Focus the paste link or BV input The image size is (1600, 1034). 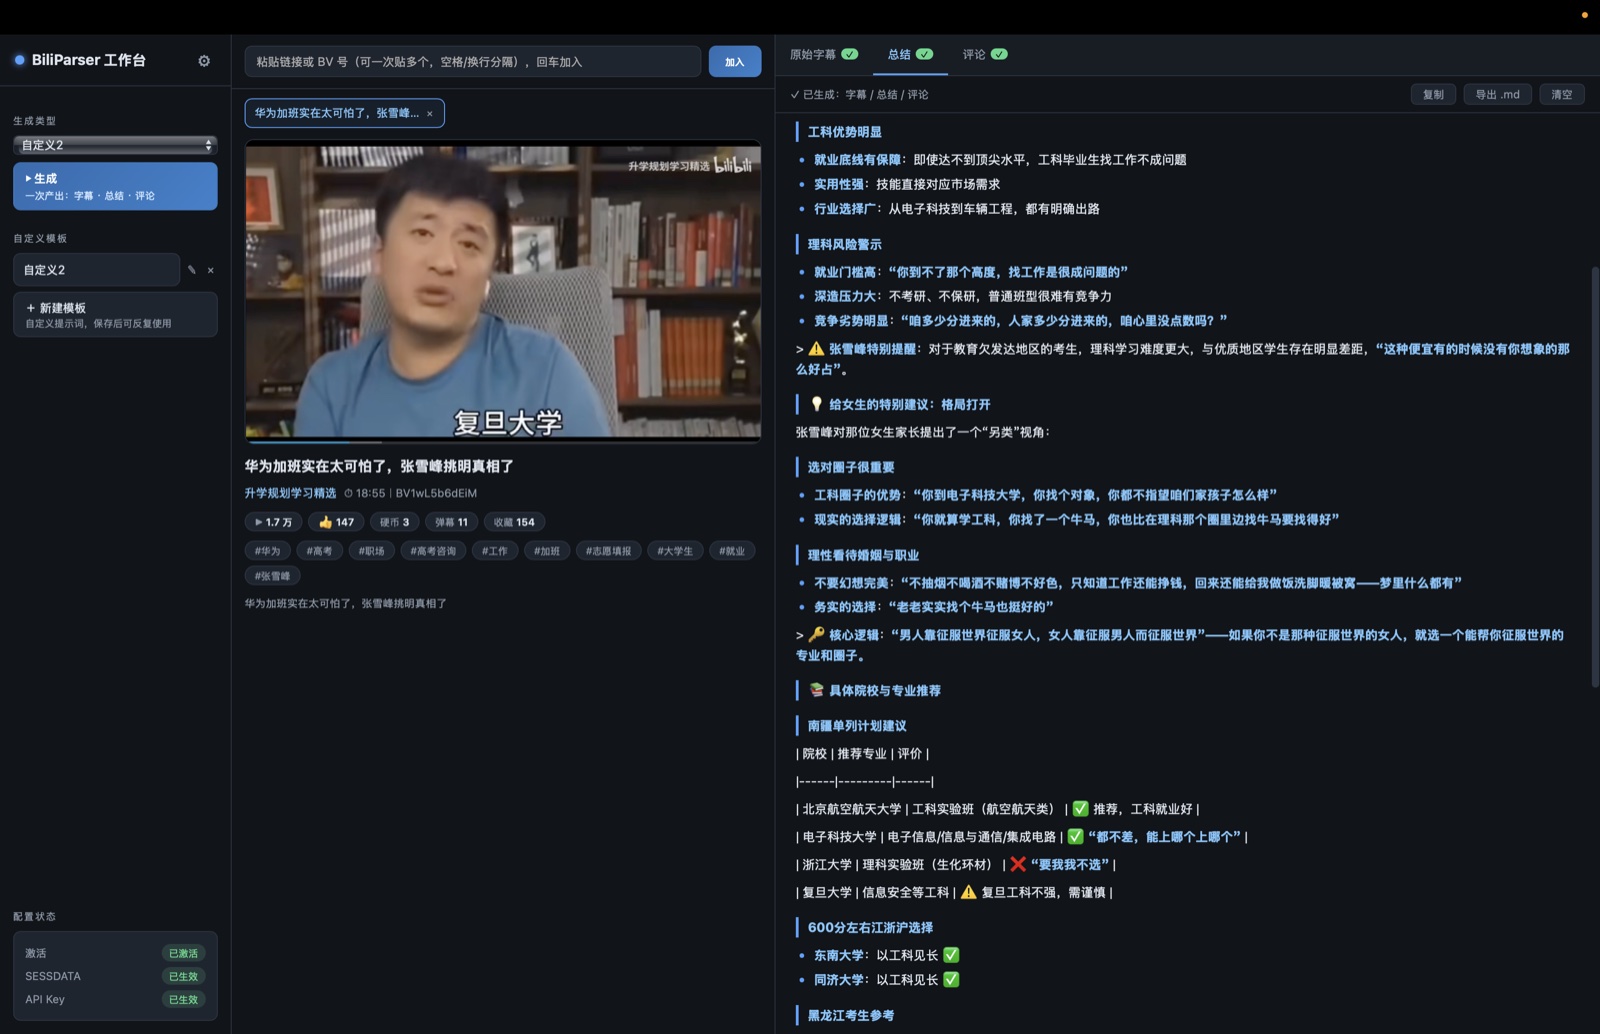[x=472, y=62]
